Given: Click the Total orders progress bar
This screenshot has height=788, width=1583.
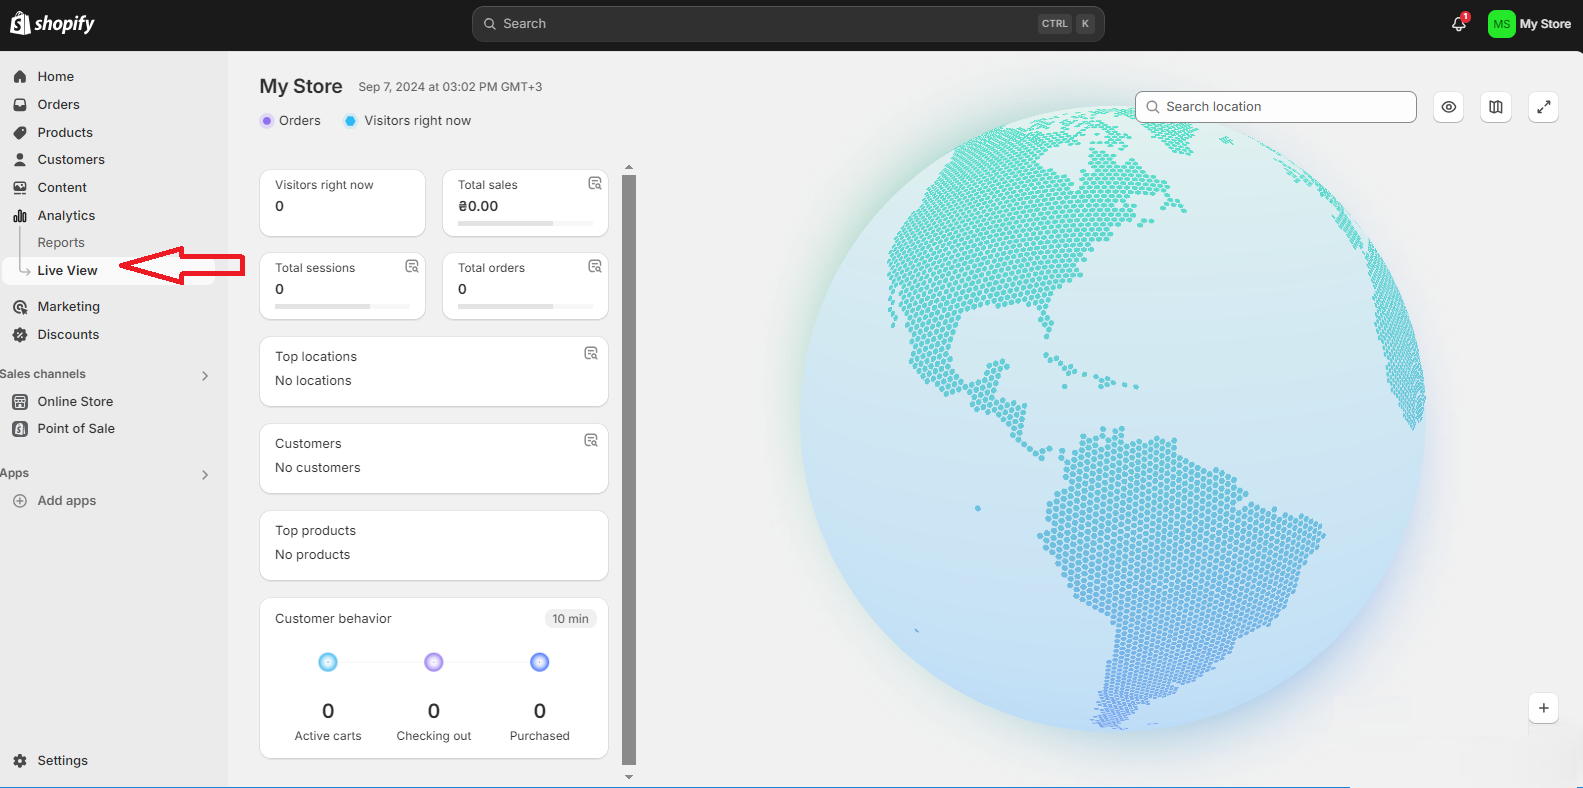Looking at the screenshot, I should 525,306.
